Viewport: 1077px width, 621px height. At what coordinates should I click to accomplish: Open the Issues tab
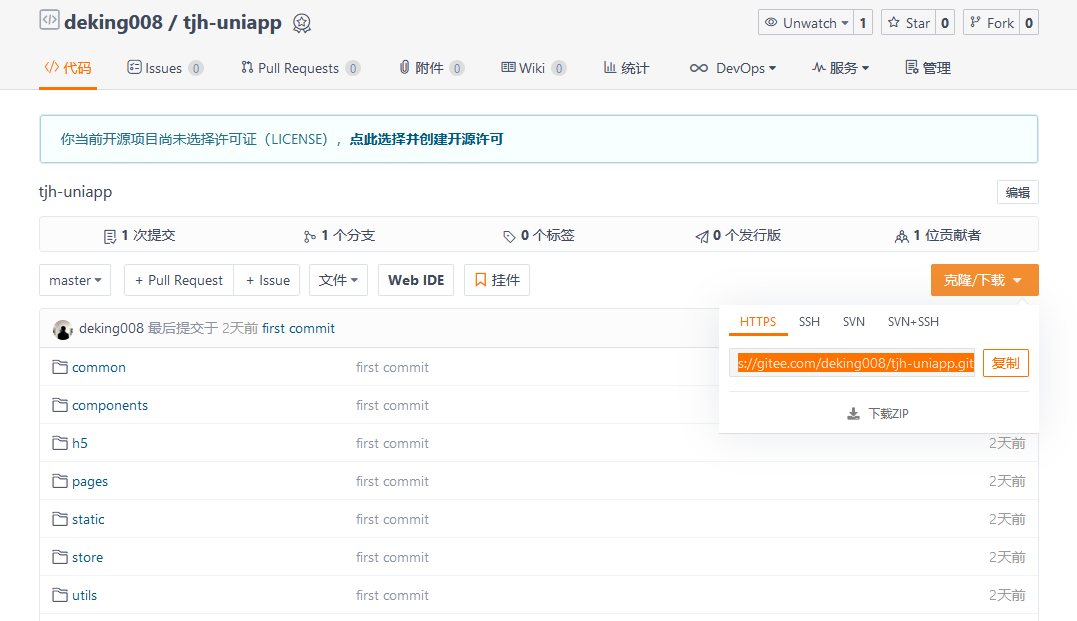click(165, 68)
